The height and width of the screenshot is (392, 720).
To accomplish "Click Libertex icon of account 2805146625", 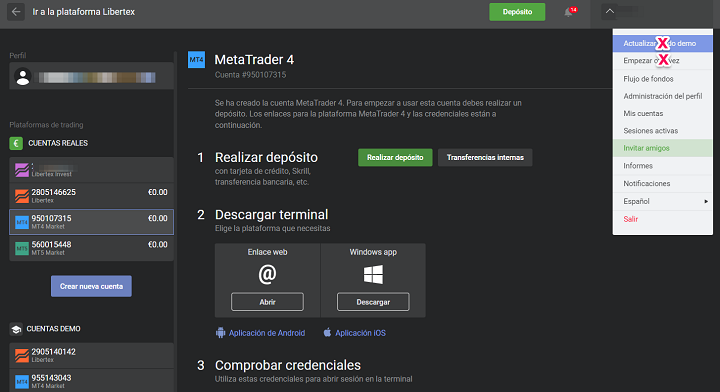I will (x=22, y=196).
